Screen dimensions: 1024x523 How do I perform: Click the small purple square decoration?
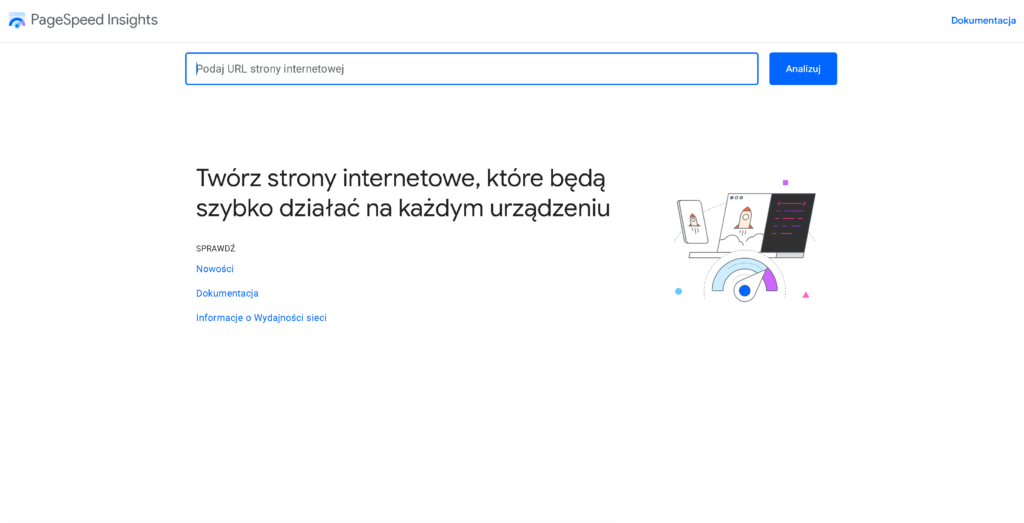(x=785, y=182)
